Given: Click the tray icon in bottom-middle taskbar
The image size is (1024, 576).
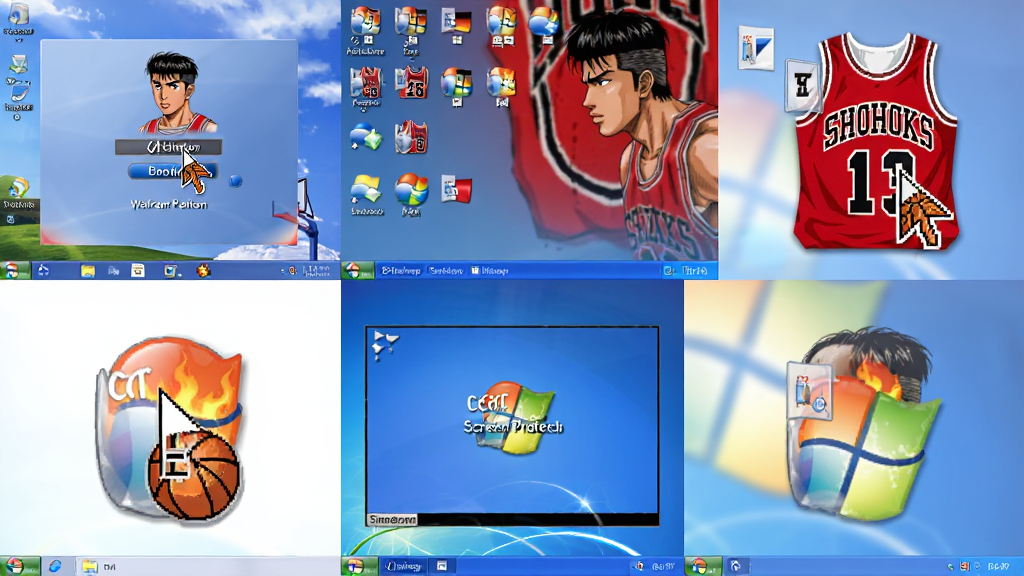Looking at the screenshot, I should click(639, 566).
